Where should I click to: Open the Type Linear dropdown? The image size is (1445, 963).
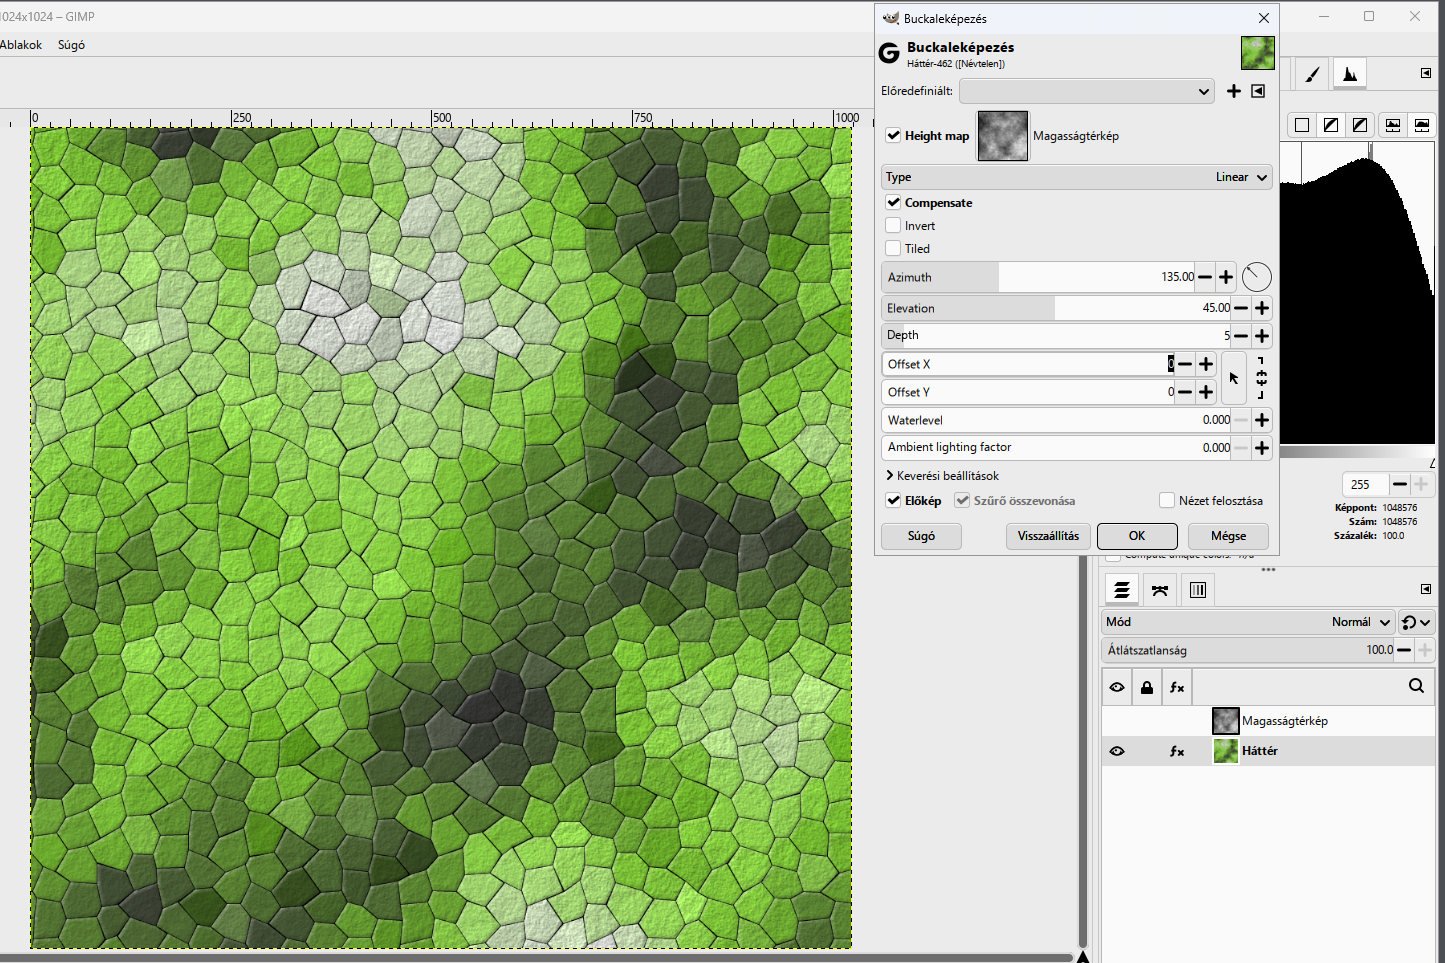pos(1077,177)
